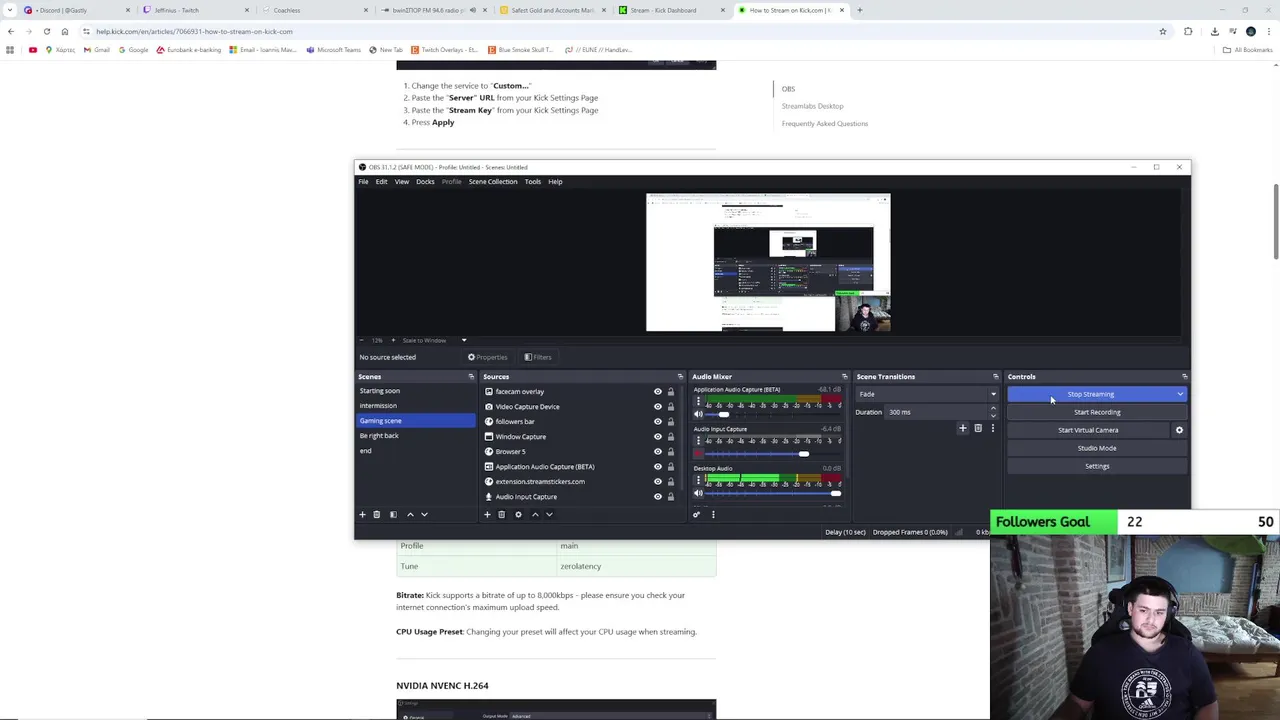The image size is (1280, 720).
Task: Switch to Stream - Kick Dashboard tab
Action: click(672, 10)
